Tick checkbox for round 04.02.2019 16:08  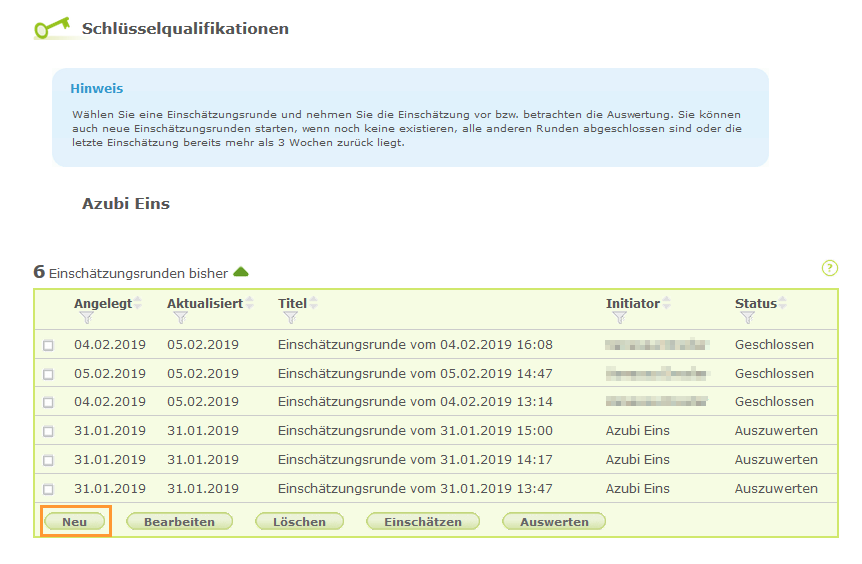click(x=48, y=345)
